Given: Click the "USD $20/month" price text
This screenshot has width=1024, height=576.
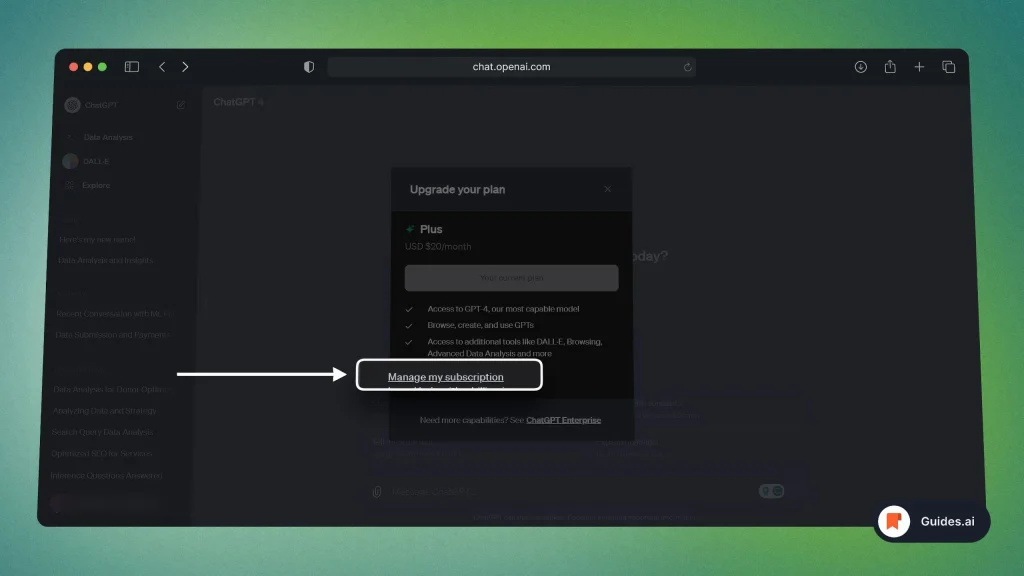Looking at the screenshot, I should click(438, 246).
